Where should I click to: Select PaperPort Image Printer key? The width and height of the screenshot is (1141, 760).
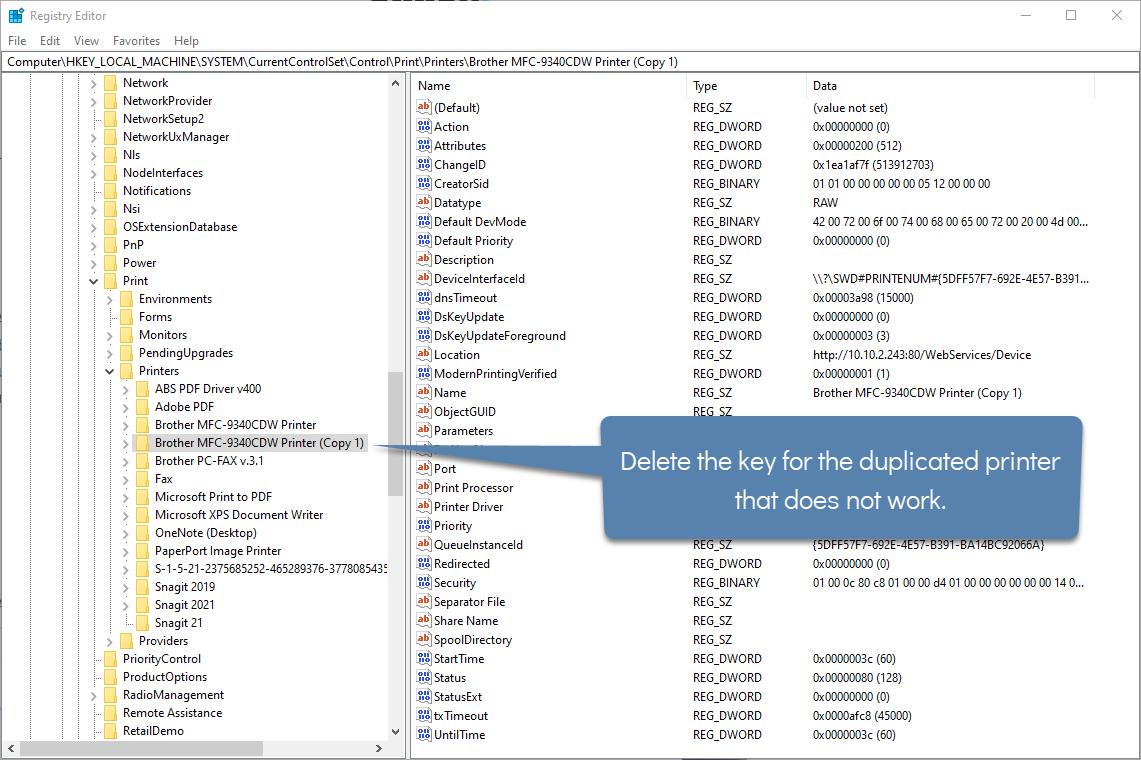(218, 551)
